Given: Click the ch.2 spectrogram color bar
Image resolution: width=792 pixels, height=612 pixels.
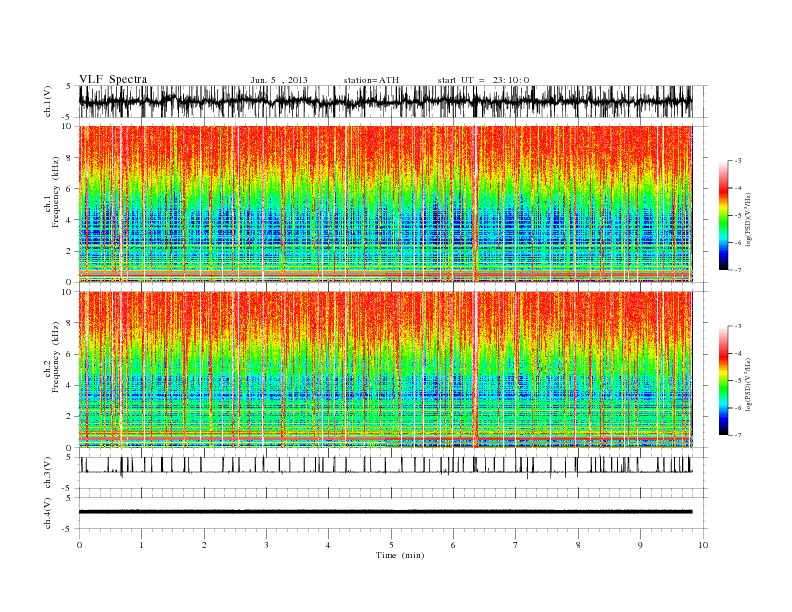Looking at the screenshot, I should (x=723, y=381).
